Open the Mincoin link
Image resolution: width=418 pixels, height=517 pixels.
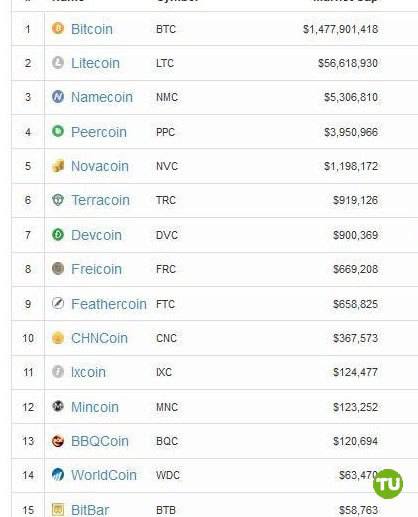click(95, 407)
